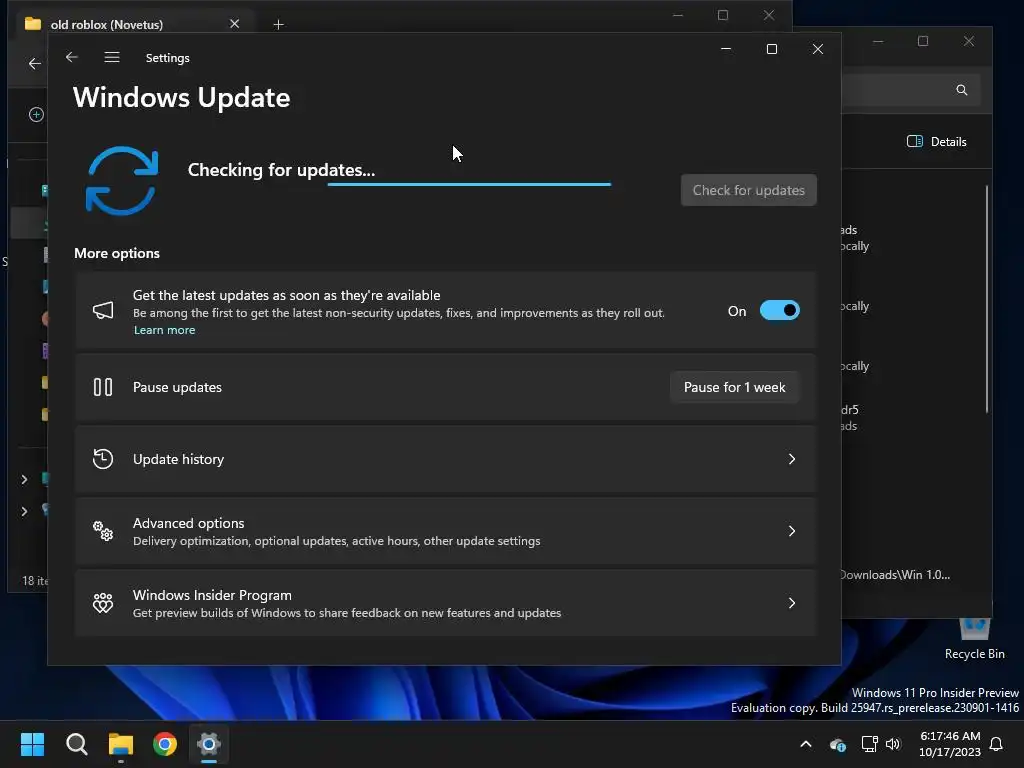Click Check for updates button
1024x768 pixels.
pyautogui.click(x=748, y=190)
